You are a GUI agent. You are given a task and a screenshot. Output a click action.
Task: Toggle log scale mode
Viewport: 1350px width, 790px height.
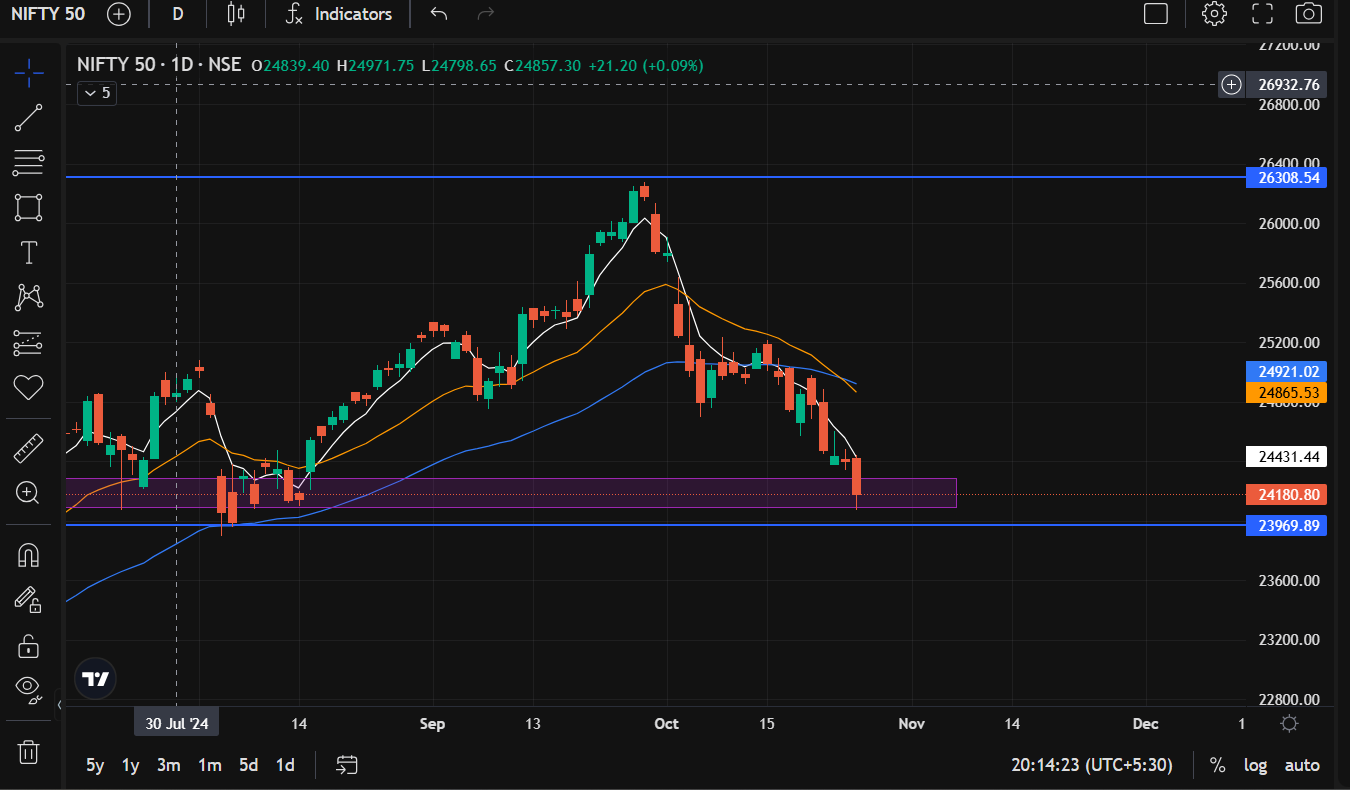pos(1255,765)
